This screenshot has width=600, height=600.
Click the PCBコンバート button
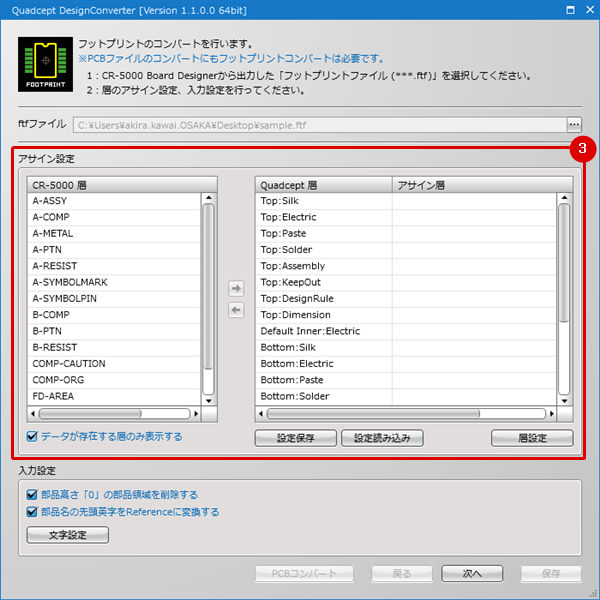304,573
